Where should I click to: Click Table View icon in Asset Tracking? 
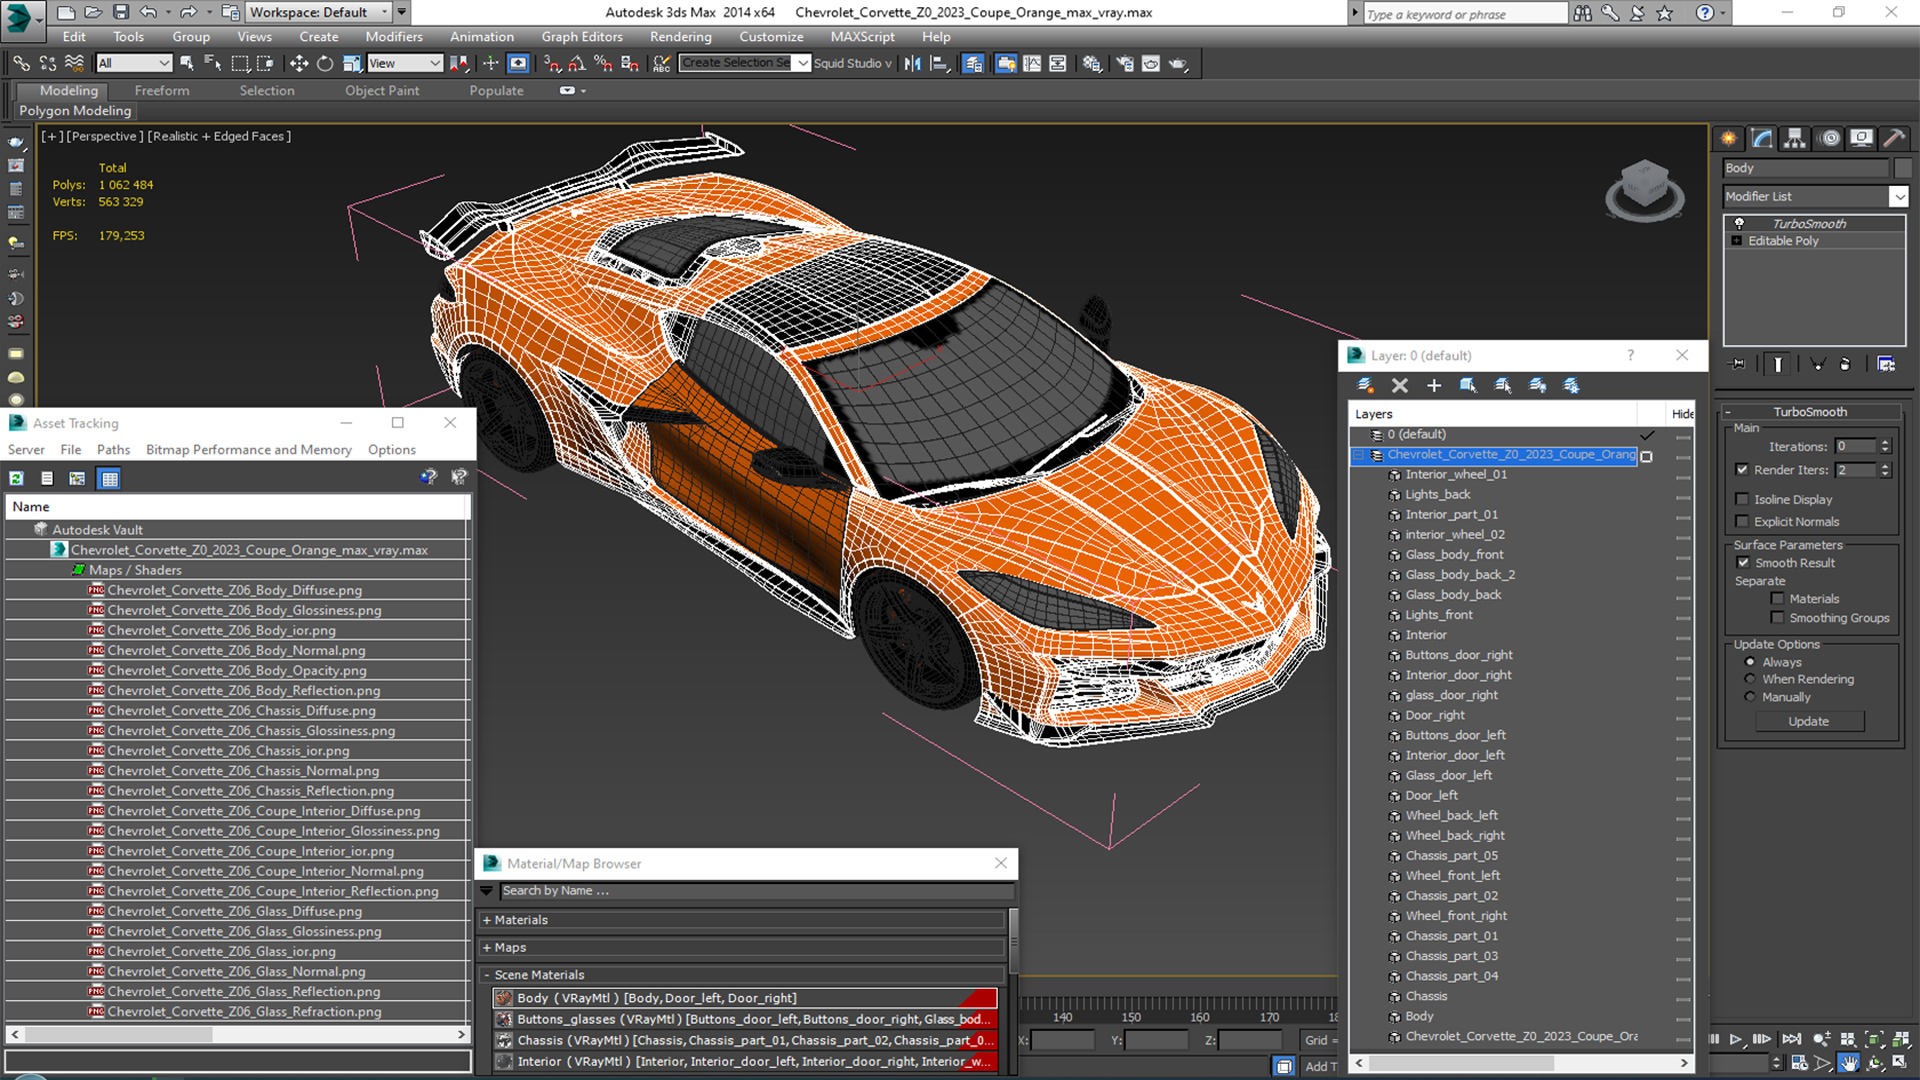point(110,478)
